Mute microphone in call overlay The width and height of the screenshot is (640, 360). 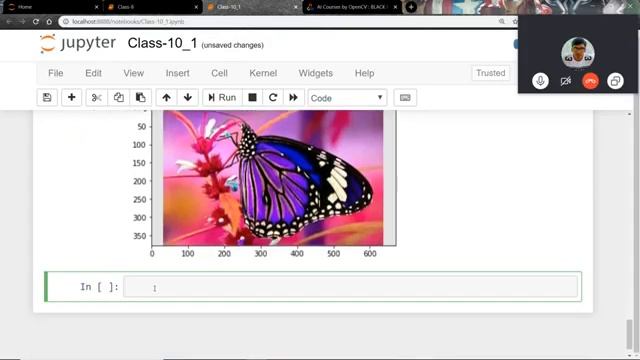[540, 81]
